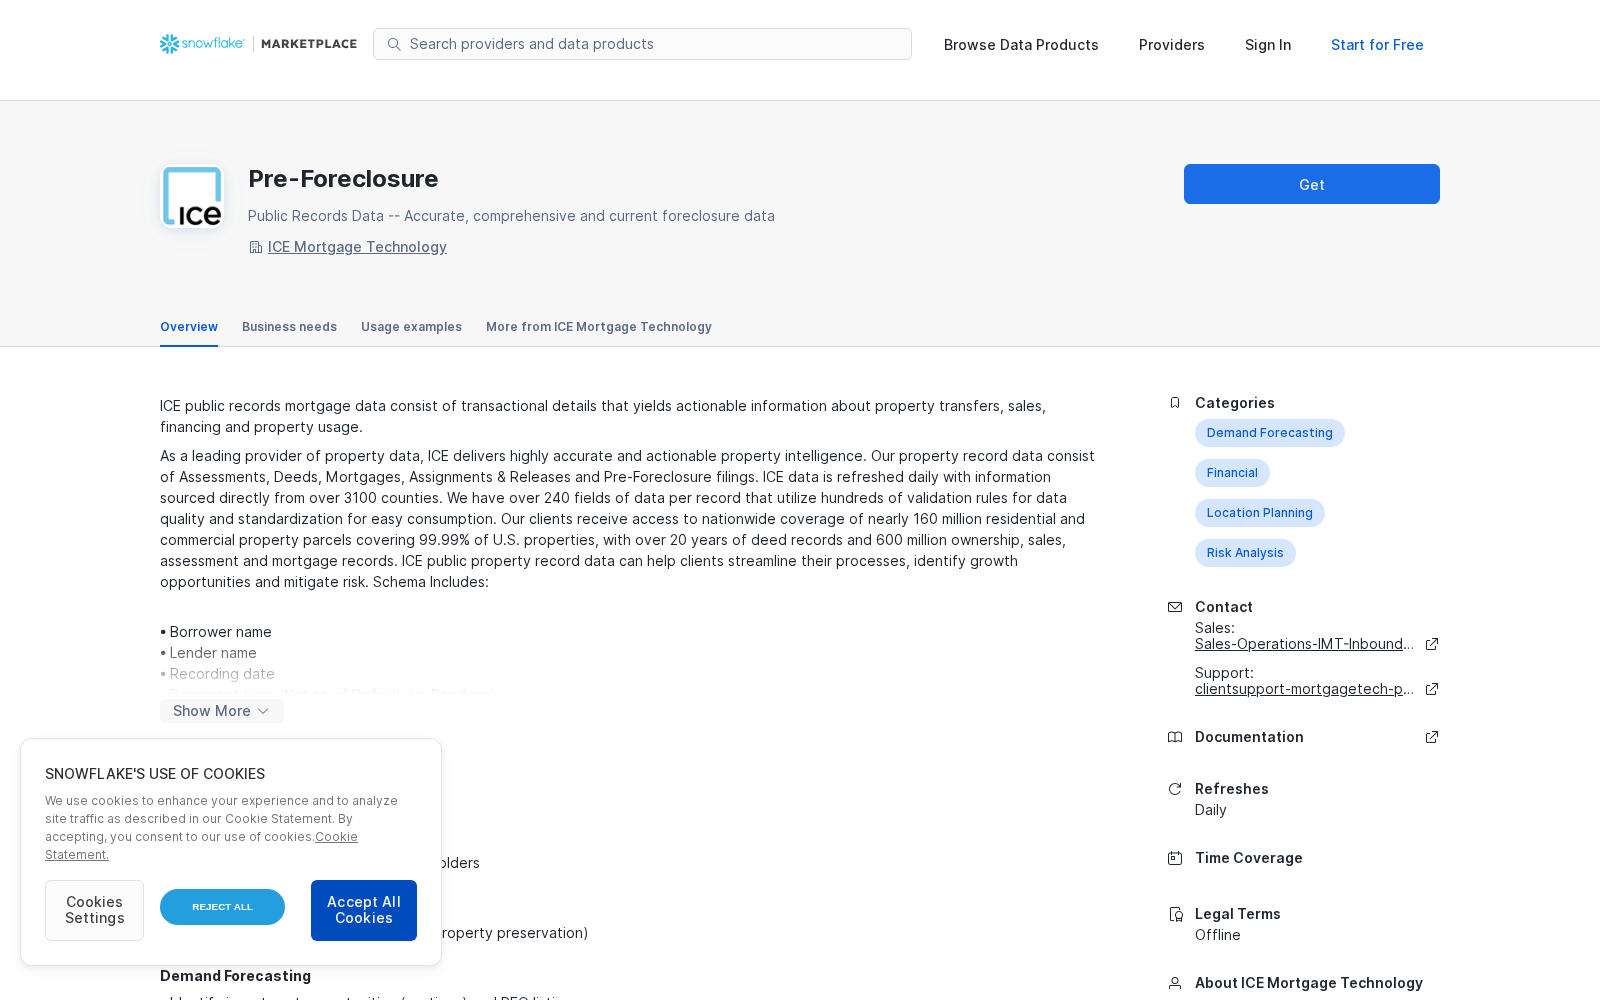Open the Usage examples tab
1600x1000 pixels.
pos(411,327)
